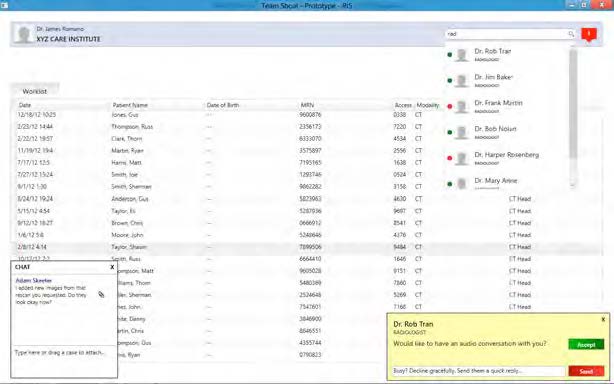This screenshot has height=384, width=614.
Task: Select the Smith, Sherman worklist row
Action: pyautogui.click(x=307, y=187)
